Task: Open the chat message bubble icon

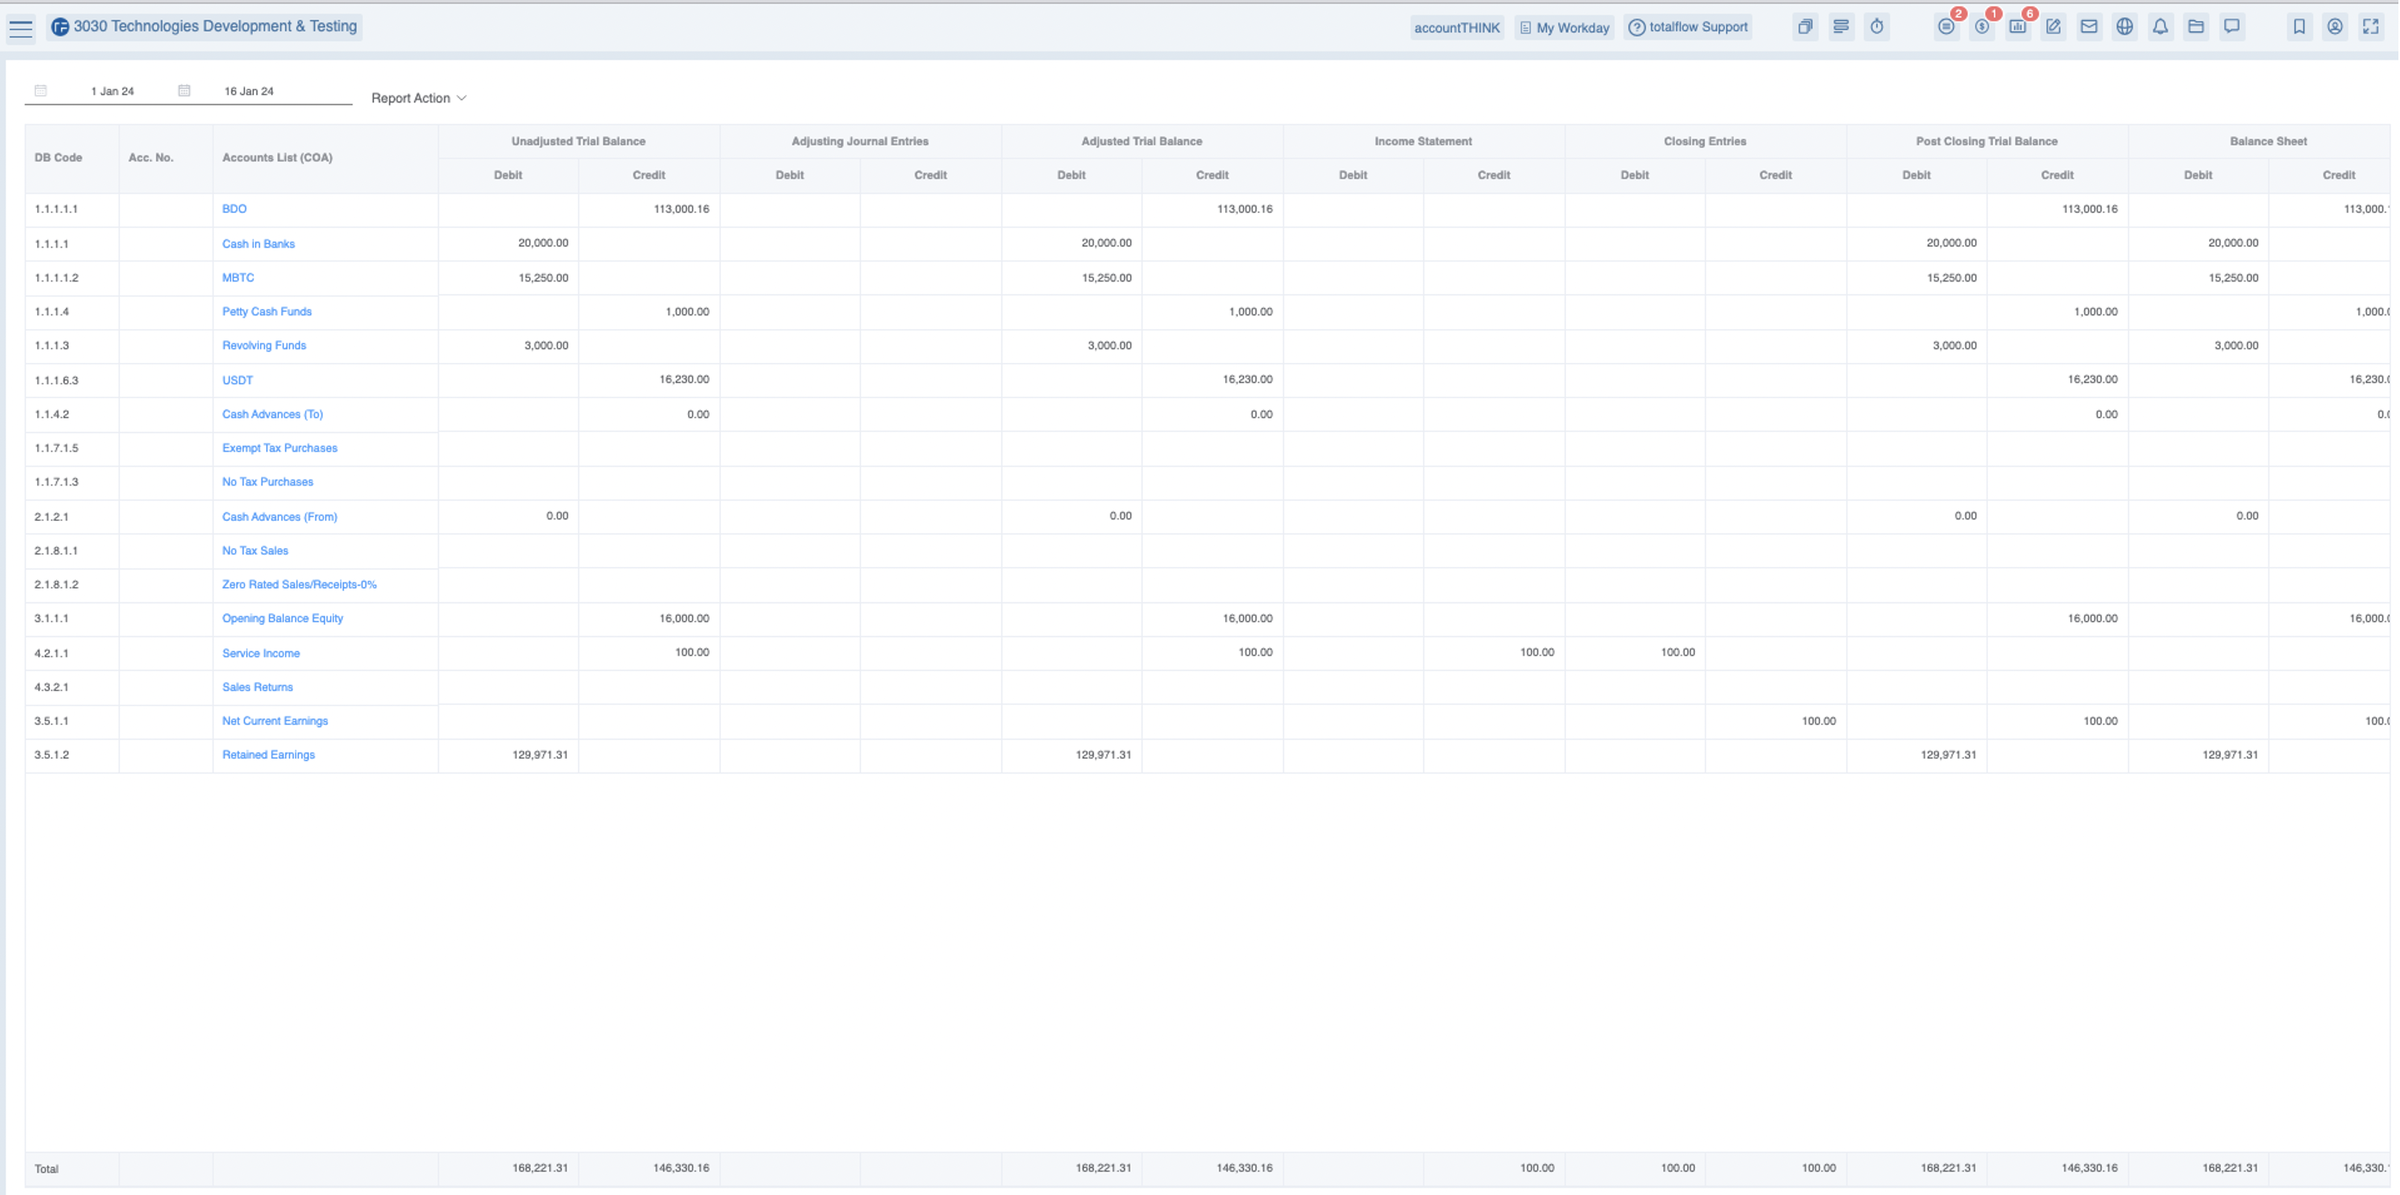Action: point(2232,27)
